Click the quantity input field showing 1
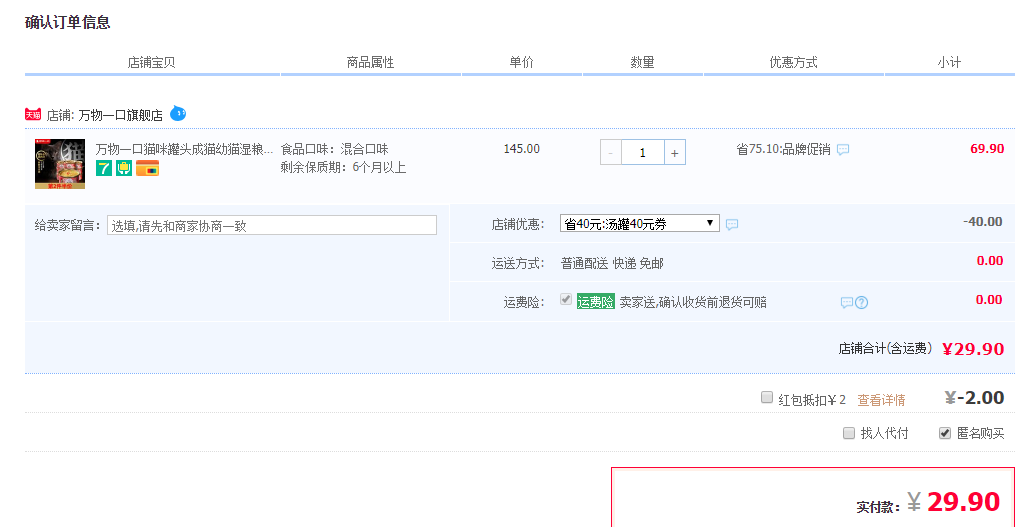The image size is (1026, 527). pyautogui.click(x=643, y=153)
